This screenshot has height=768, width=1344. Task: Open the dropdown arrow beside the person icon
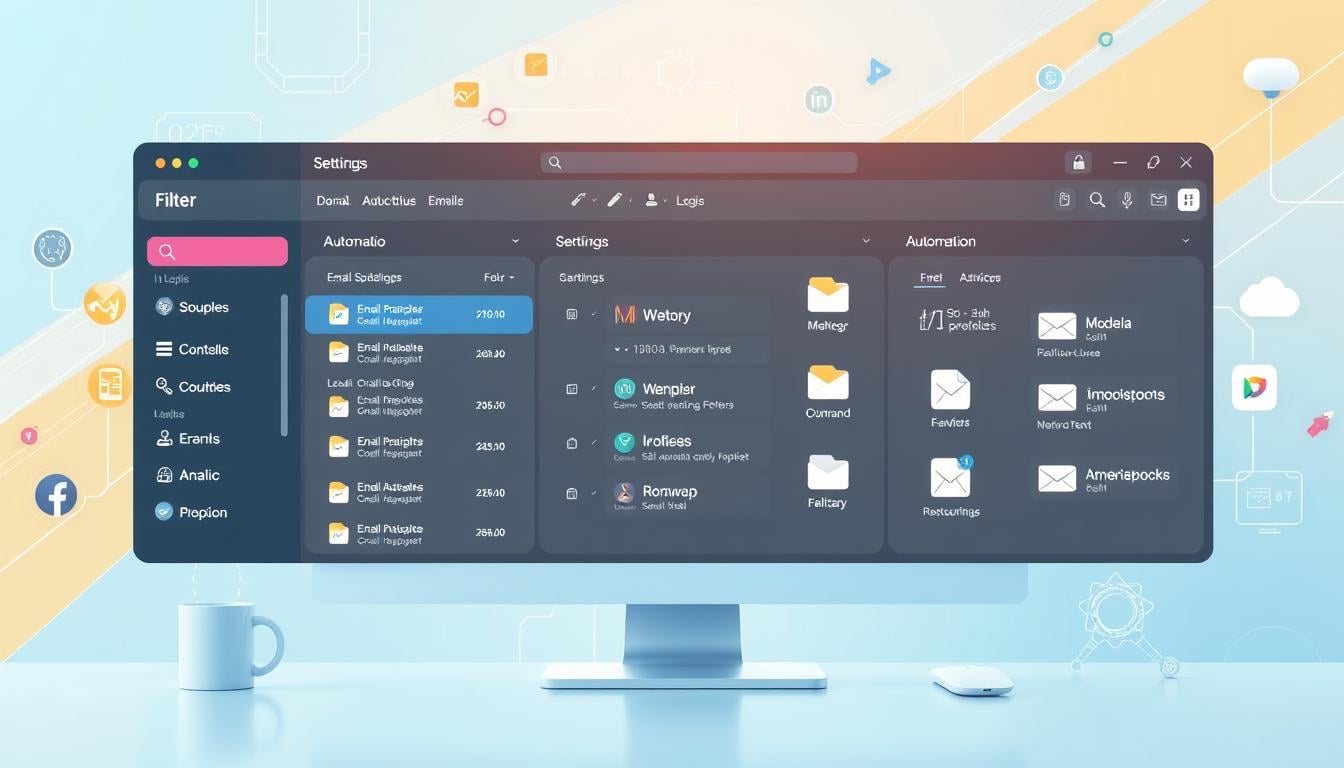point(665,200)
